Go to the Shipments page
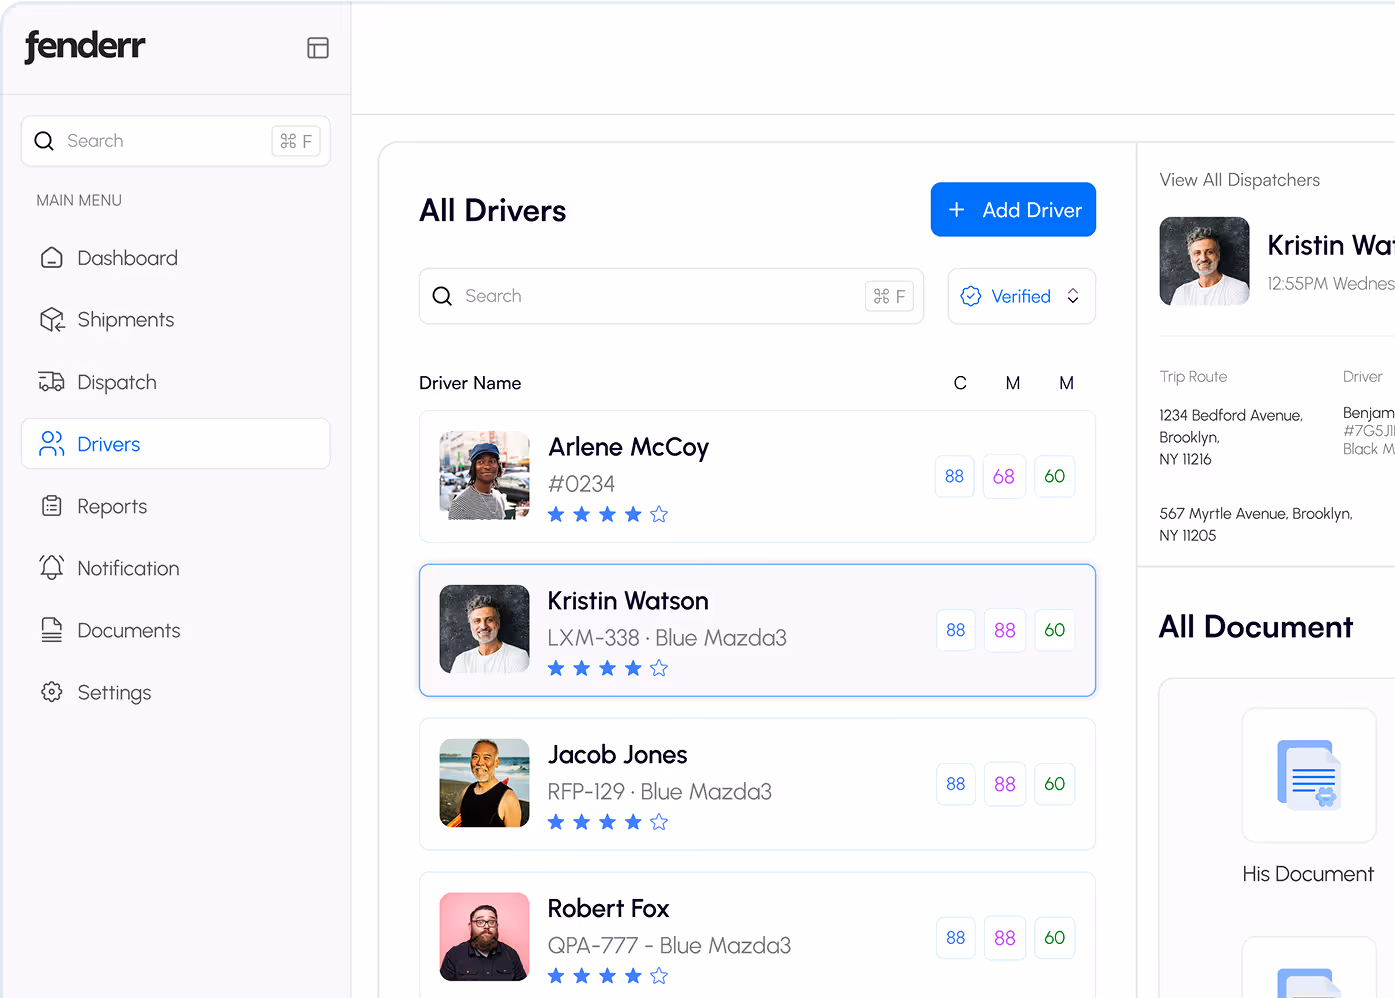Viewport: 1395px width, 998px height. pos(176,320)
